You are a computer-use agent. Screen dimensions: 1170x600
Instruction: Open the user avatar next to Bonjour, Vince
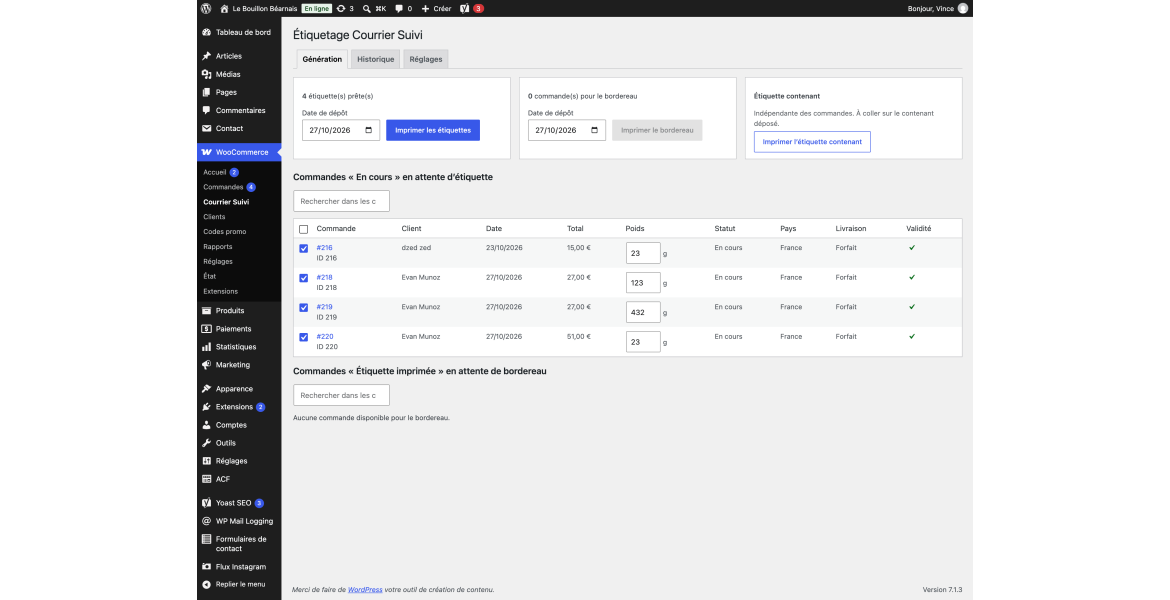pyautogui.click(x=963, y=8)
